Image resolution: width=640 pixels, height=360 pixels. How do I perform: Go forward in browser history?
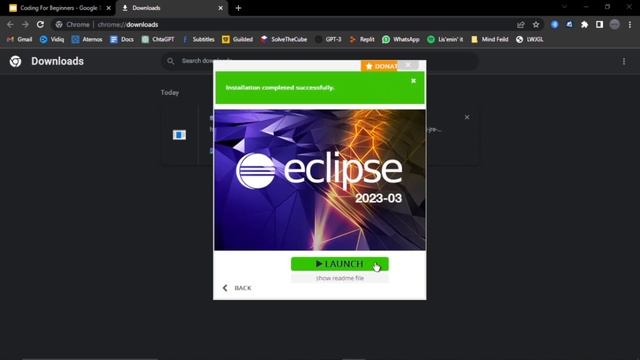pyautogui.click(x=25, y=24)
